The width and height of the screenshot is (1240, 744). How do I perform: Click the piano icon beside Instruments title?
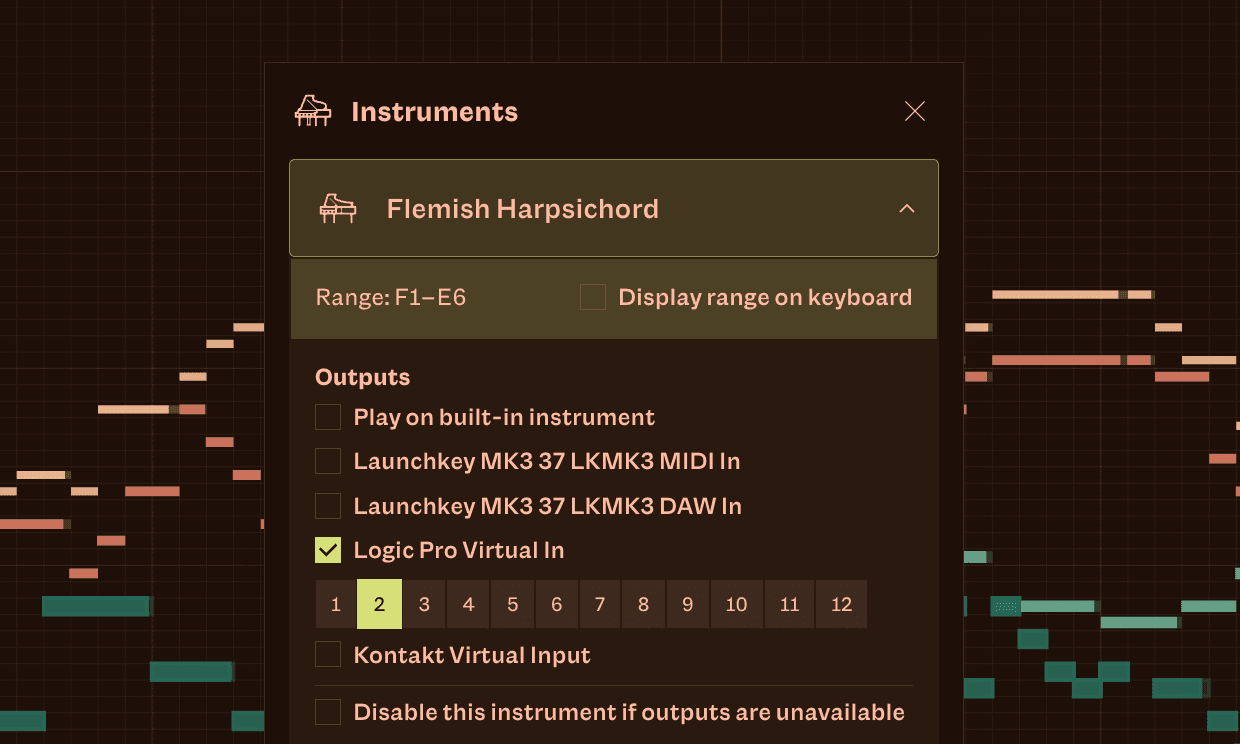pyautogui.click(x=312, y=111)
